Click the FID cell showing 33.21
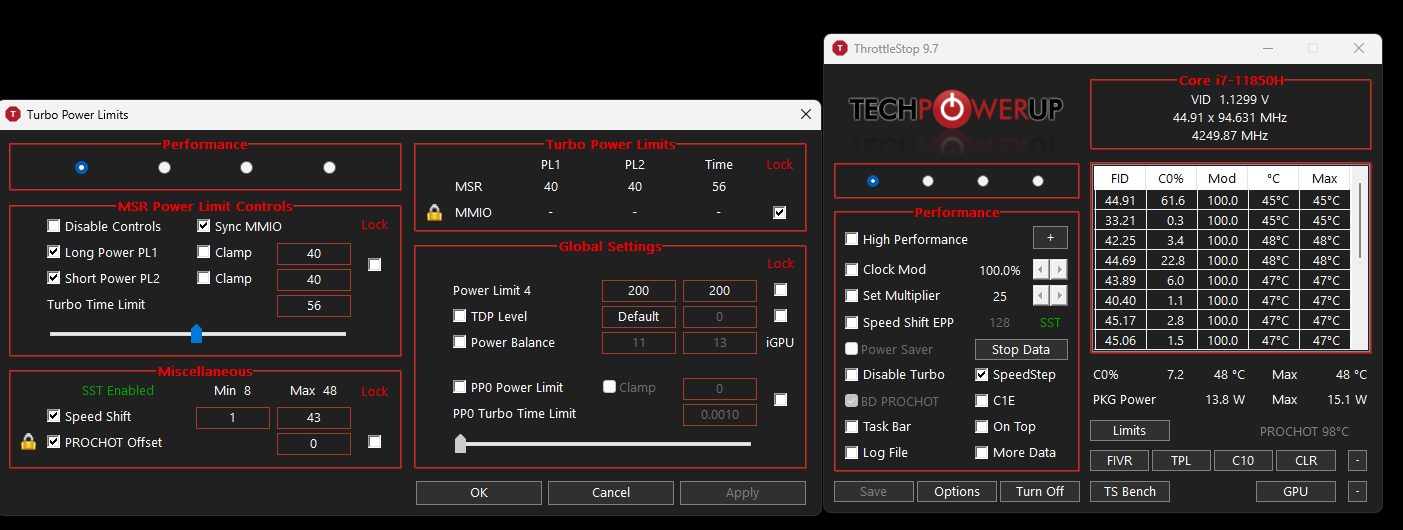 [x=1120, y=220]
